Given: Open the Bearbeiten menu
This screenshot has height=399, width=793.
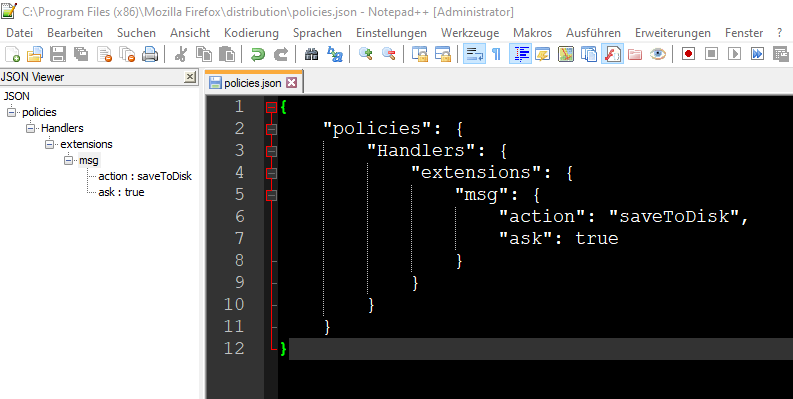Looking at the screenshot, I should [75, 33].
